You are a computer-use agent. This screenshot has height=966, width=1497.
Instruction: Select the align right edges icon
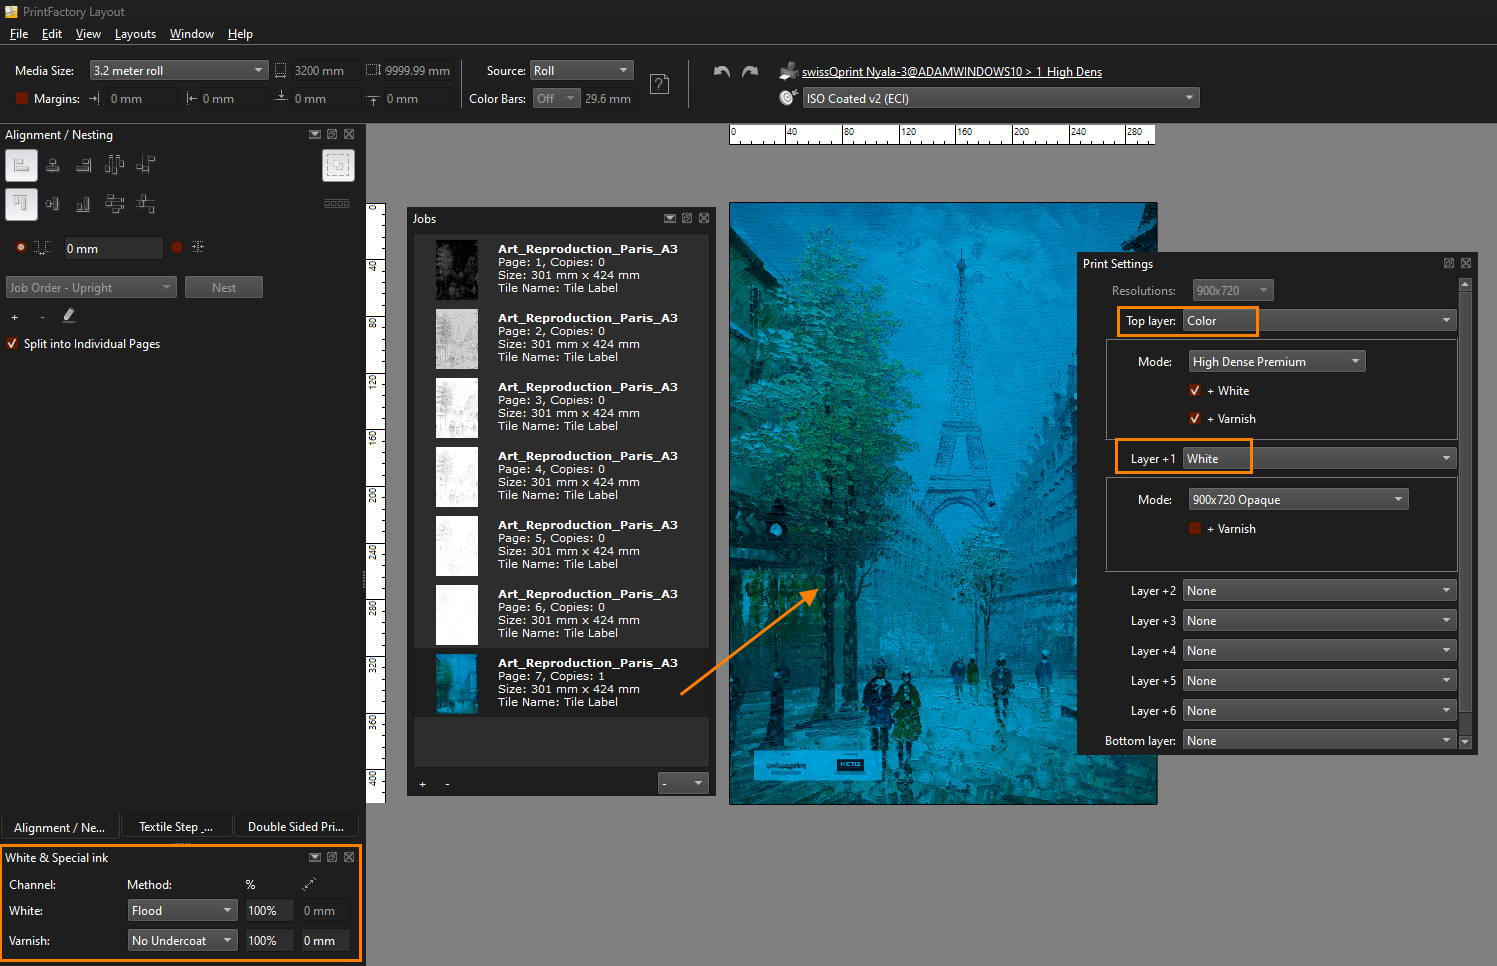(84, 165)
